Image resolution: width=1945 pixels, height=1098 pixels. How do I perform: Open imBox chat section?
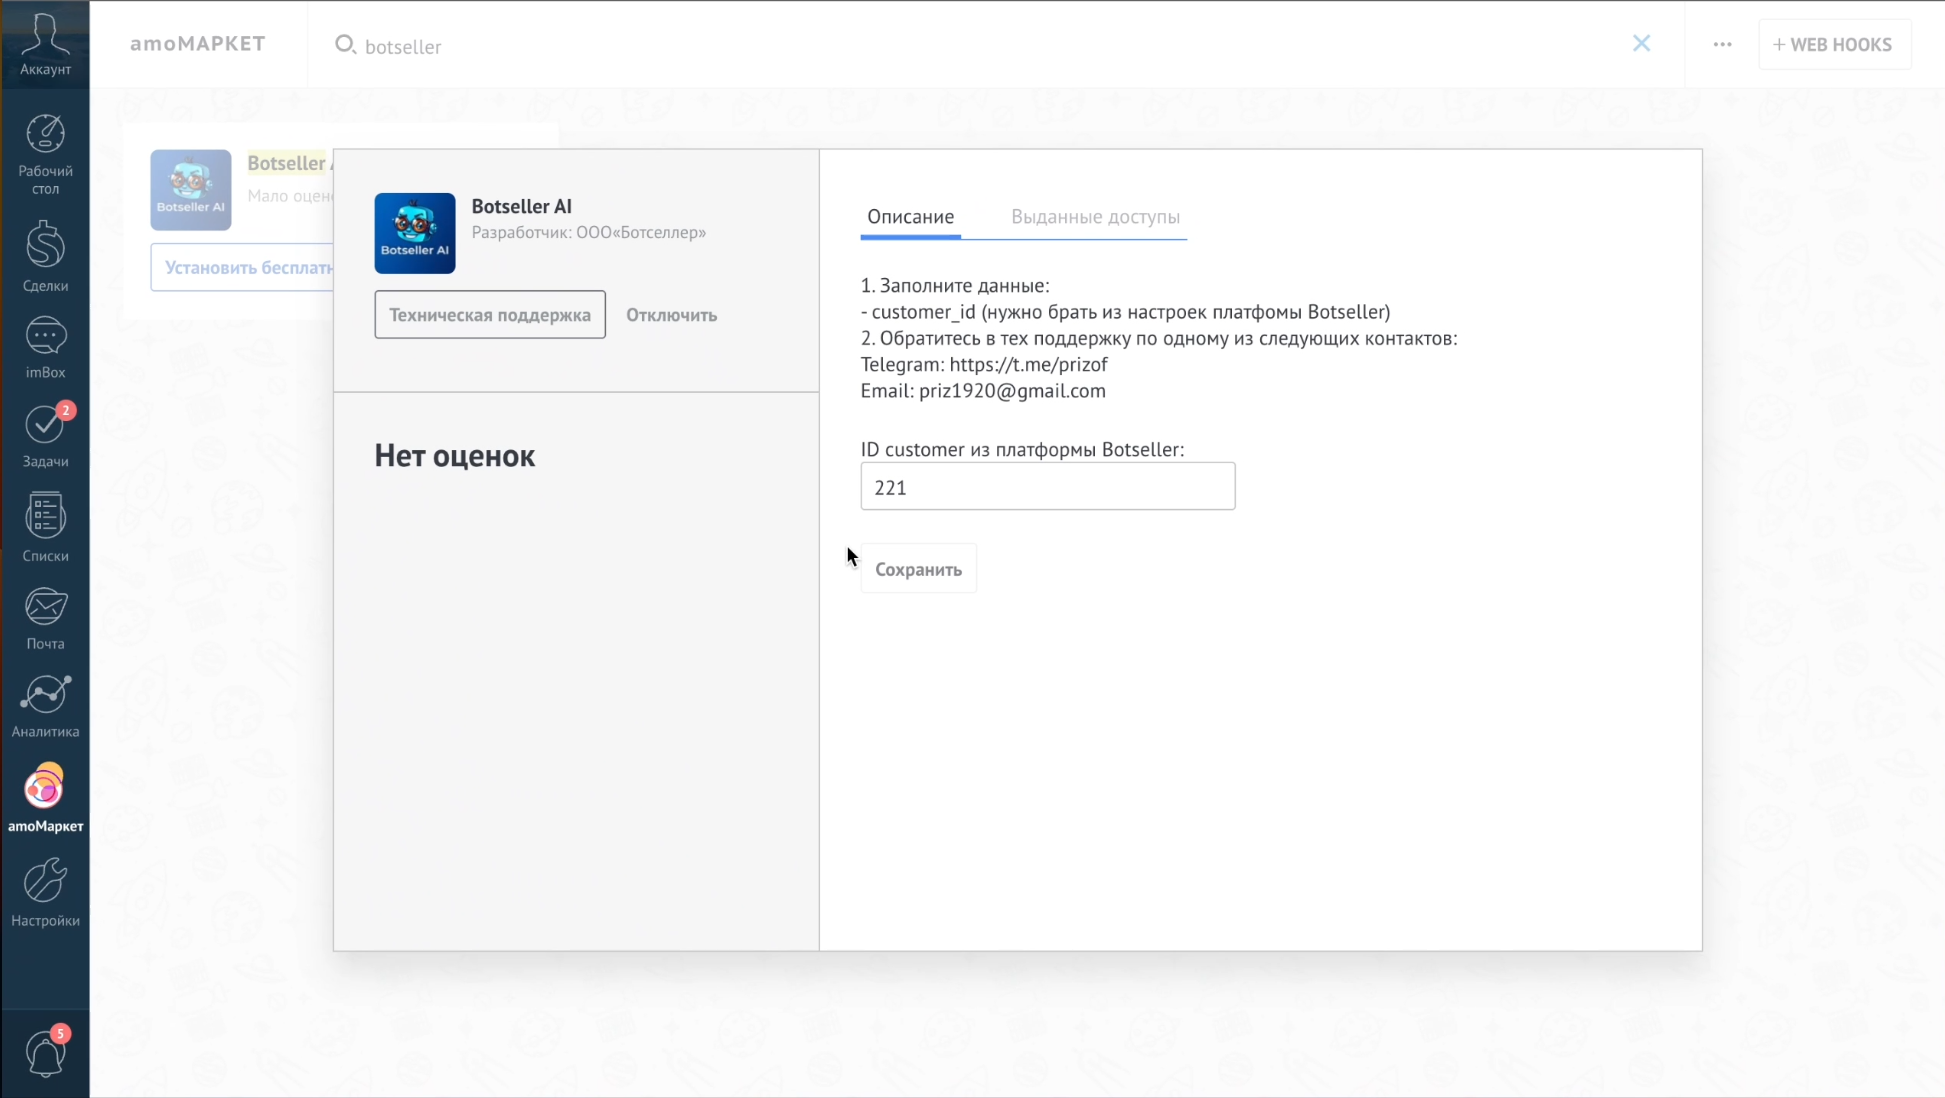[45, 348]
